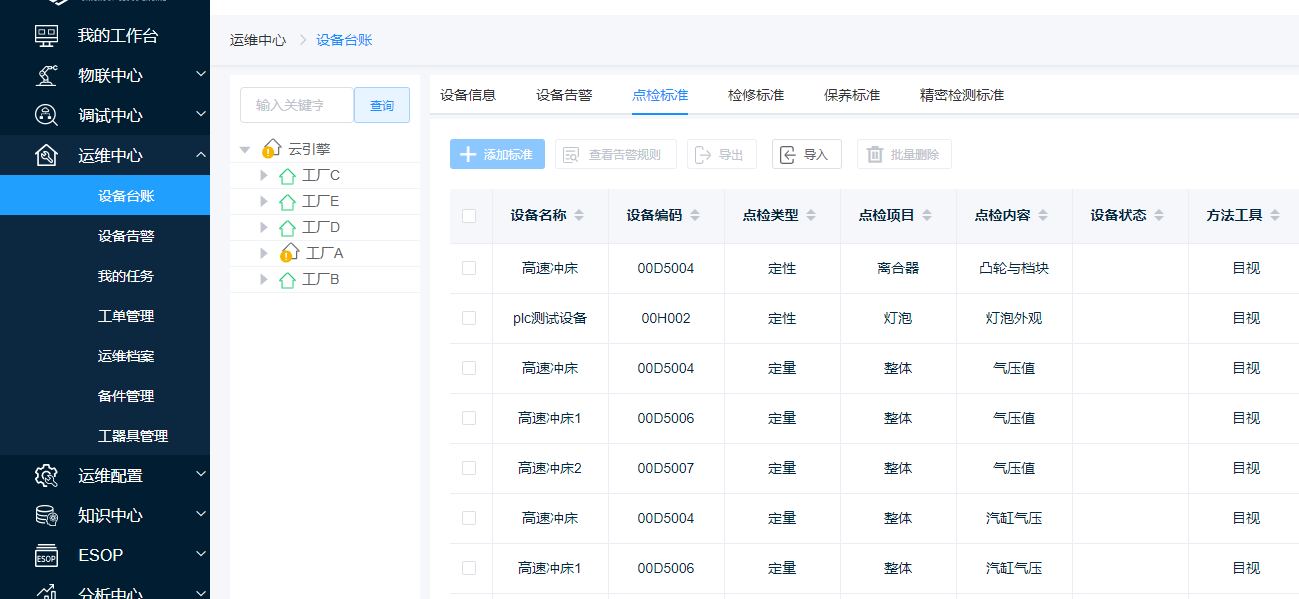Open the 设备告警 tab
Screen dimensions: 1299x599
[x=564, y=95]
